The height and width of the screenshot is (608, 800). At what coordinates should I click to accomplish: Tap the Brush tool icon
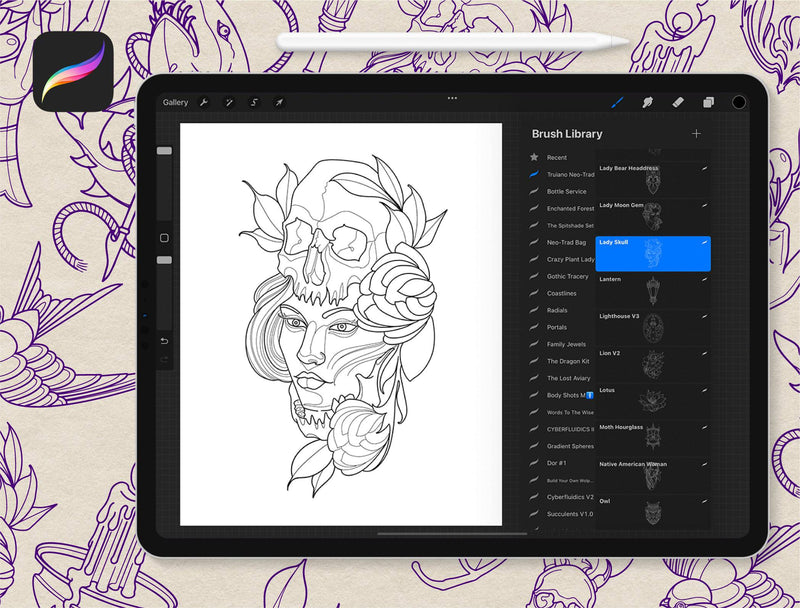[618, 102]
